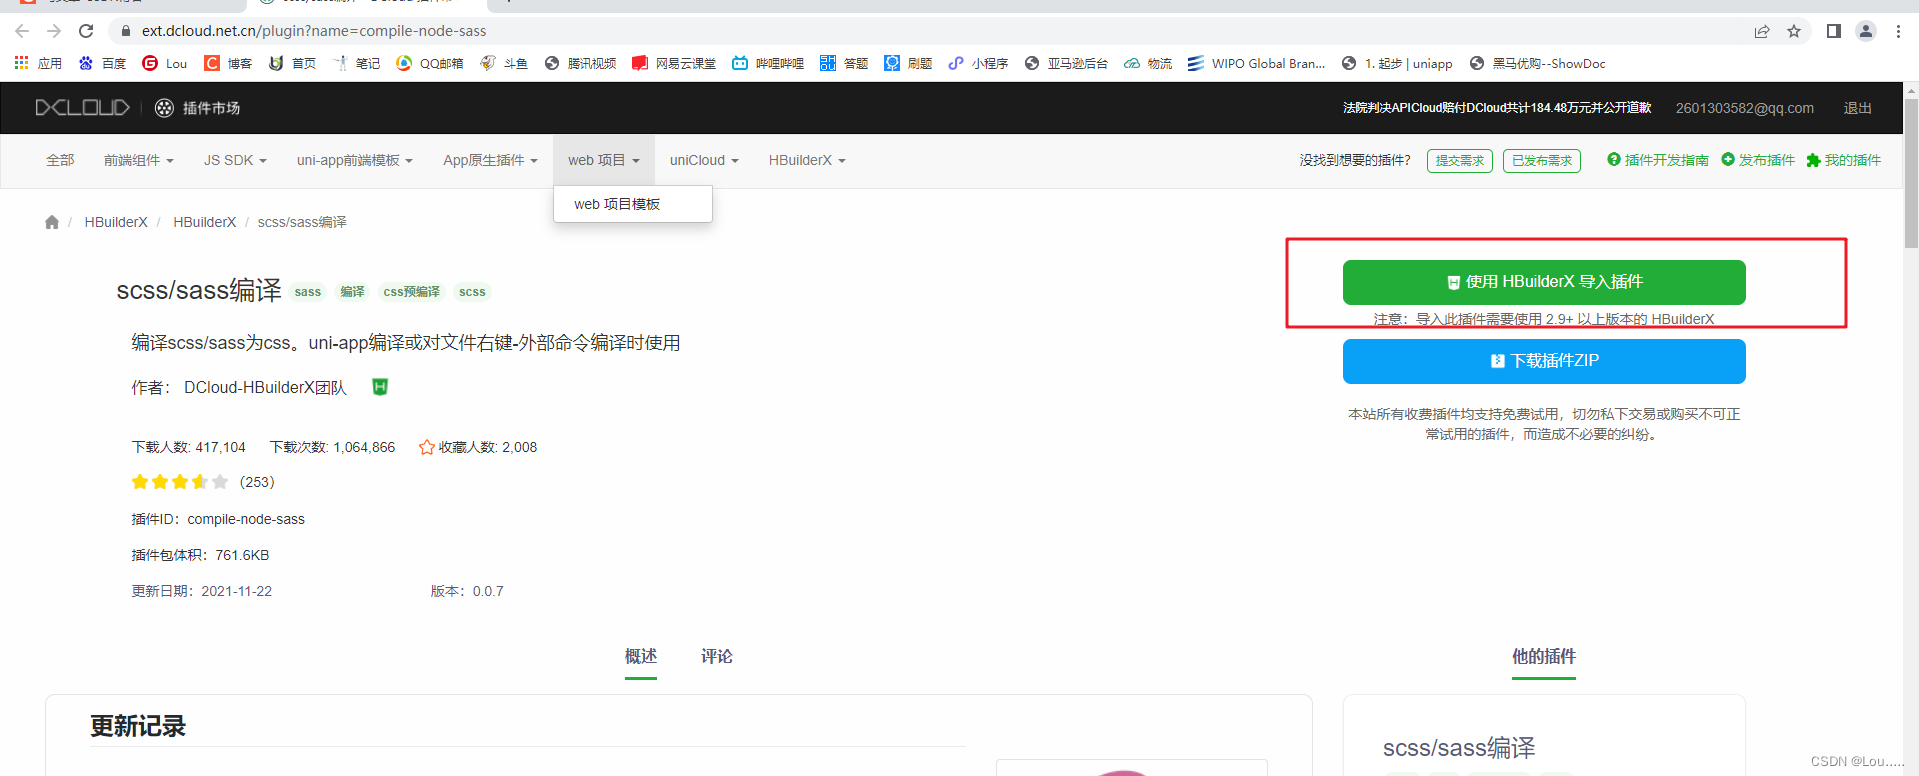1919x776 pixels.
Task: Bookmark this page with the star icon
Action: point(1794,31)
